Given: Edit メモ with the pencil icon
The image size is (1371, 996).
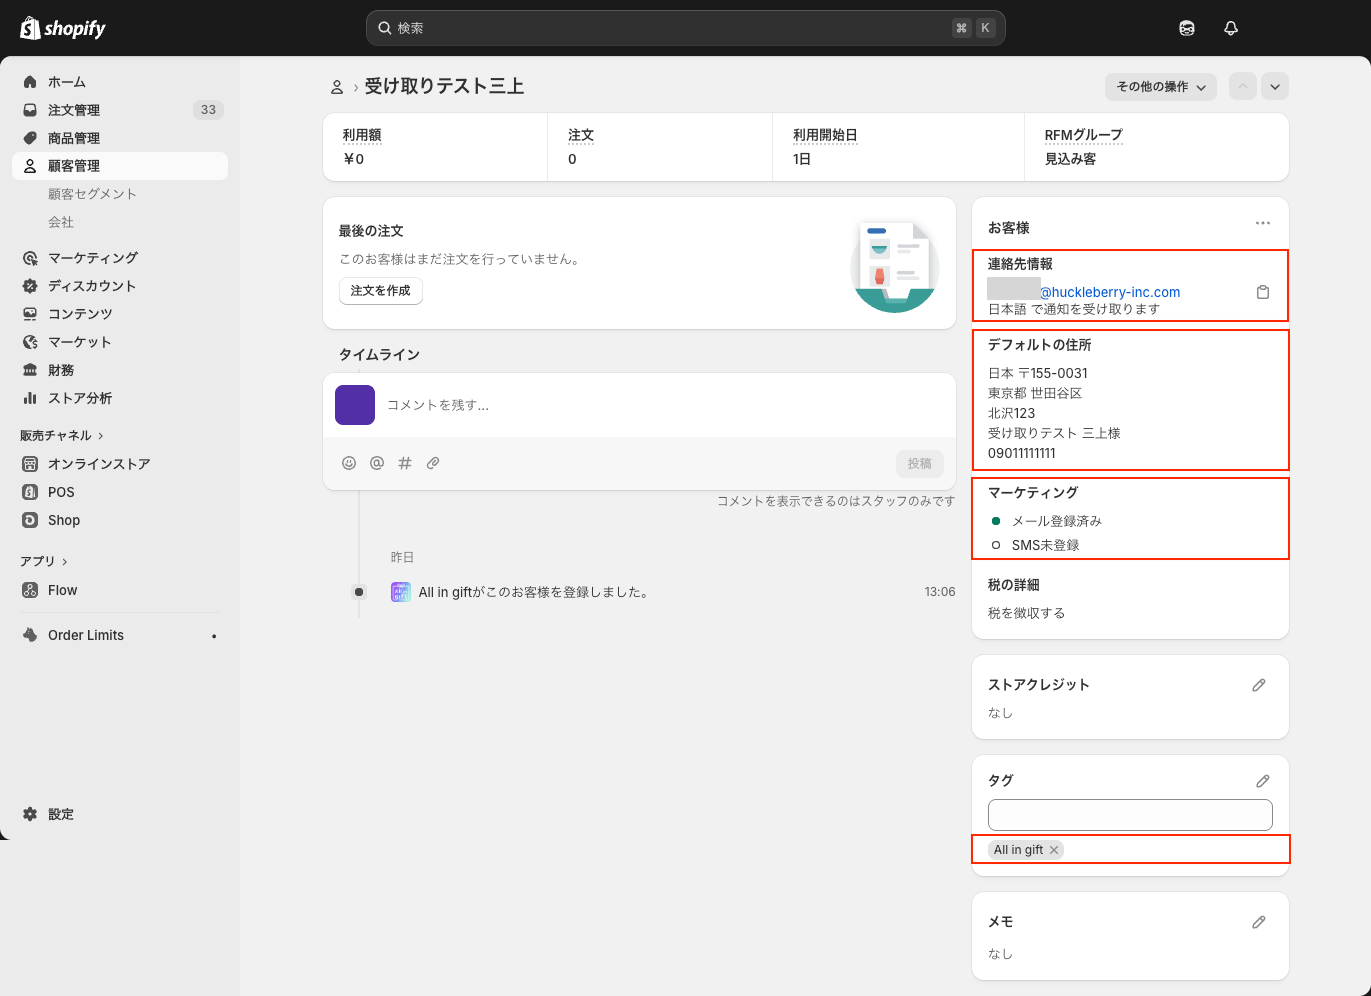Looking at the screenshot, I should click(x=1259, y=922).
